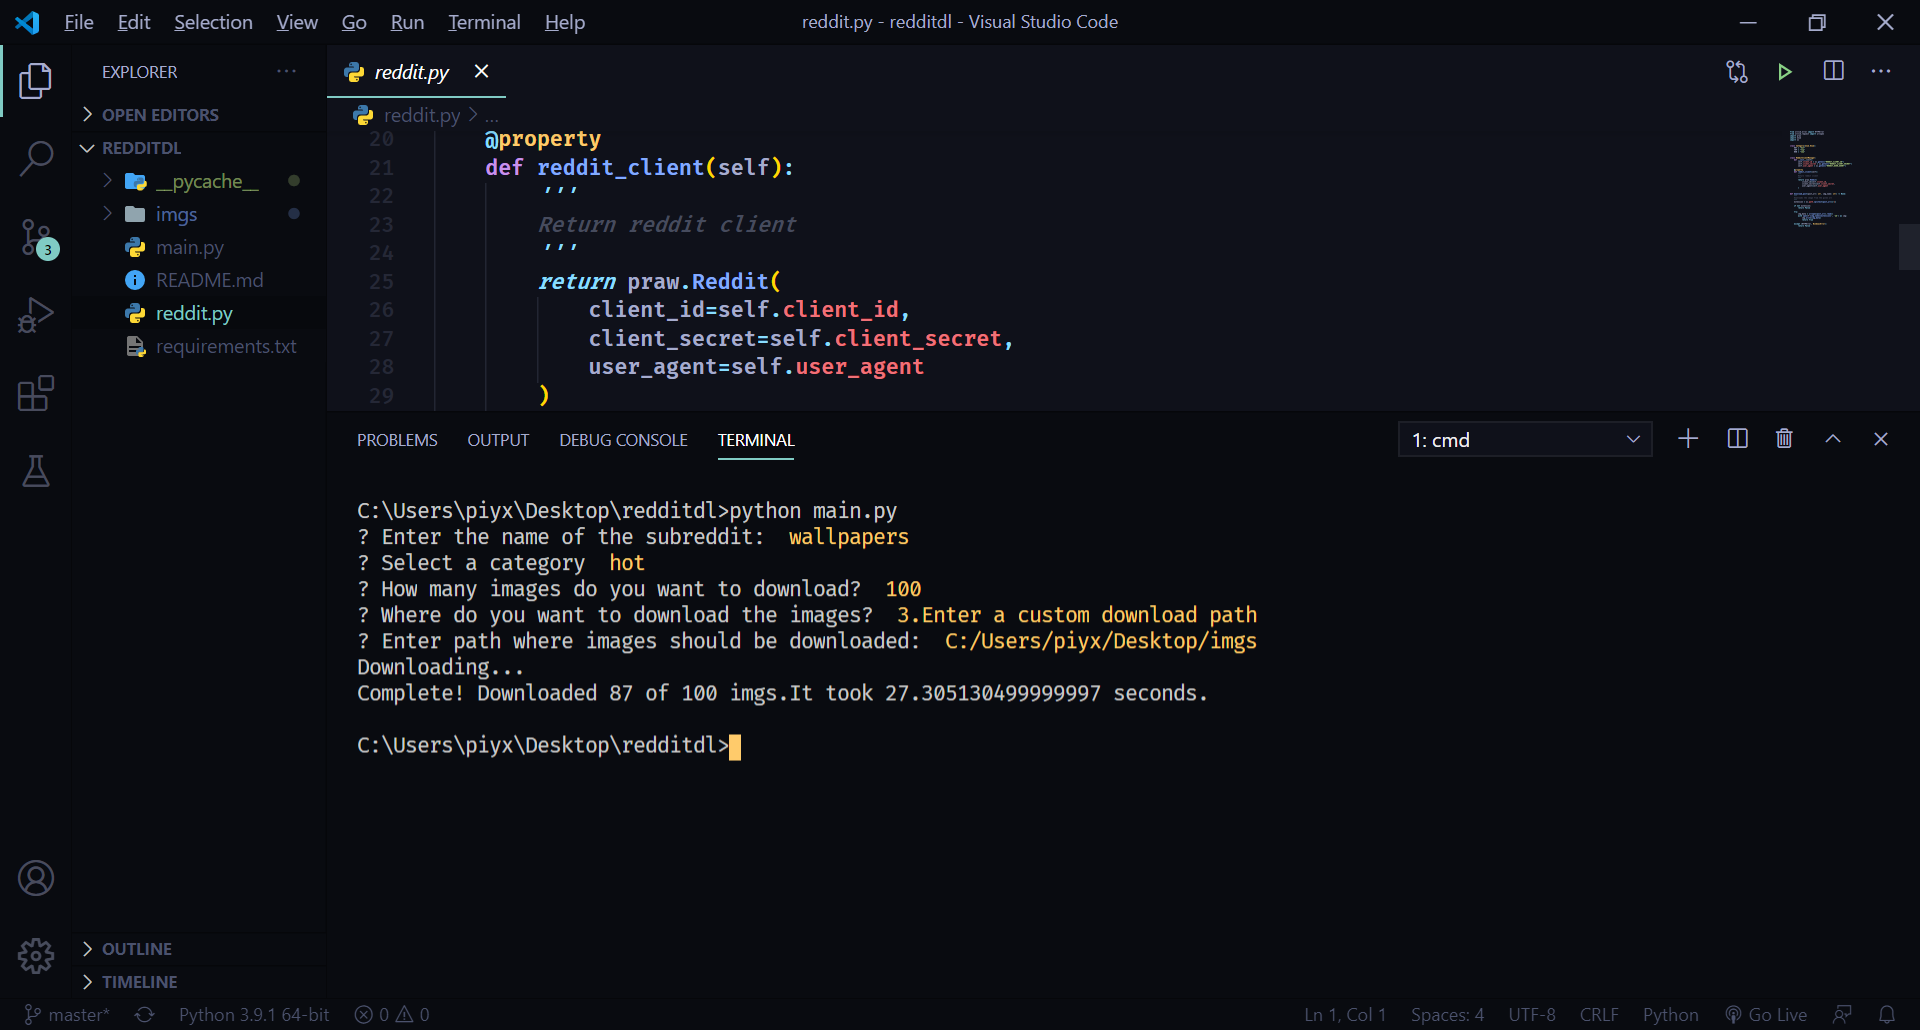Open notifications bell in status bar
The image size is (1920, 1030).
1887,1015
